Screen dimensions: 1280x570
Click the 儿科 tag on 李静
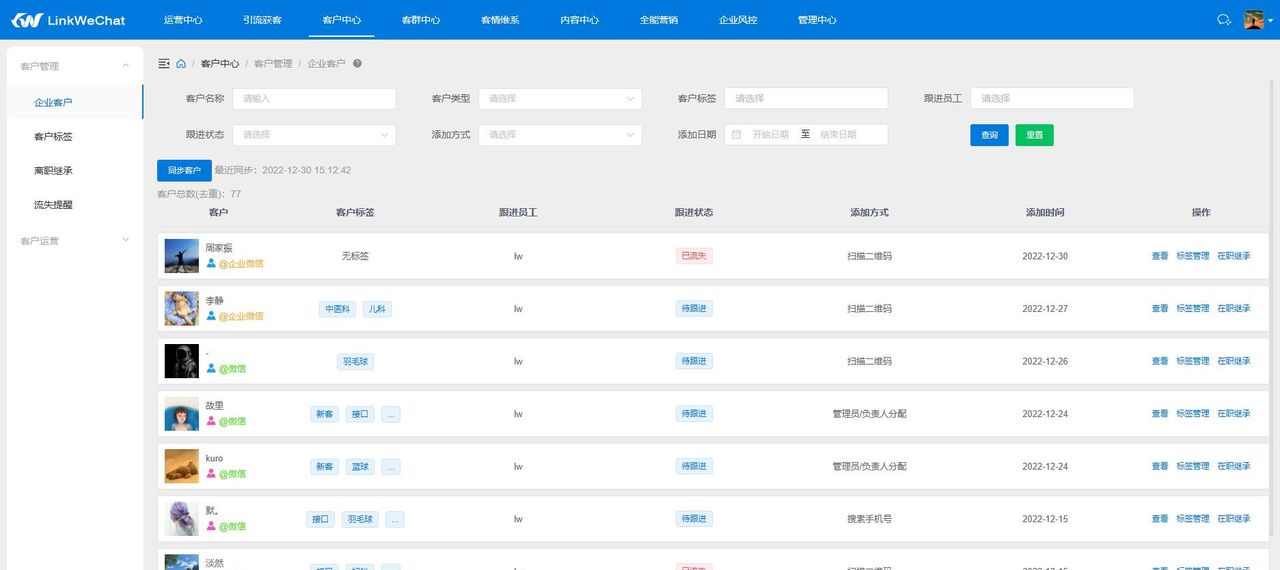(x=377, y=309)
